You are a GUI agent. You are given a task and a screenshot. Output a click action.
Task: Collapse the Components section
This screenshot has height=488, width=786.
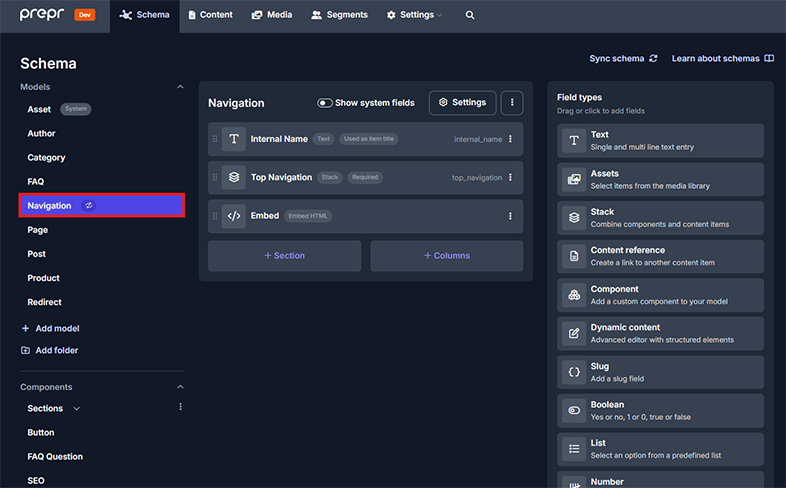coord(181,387)
